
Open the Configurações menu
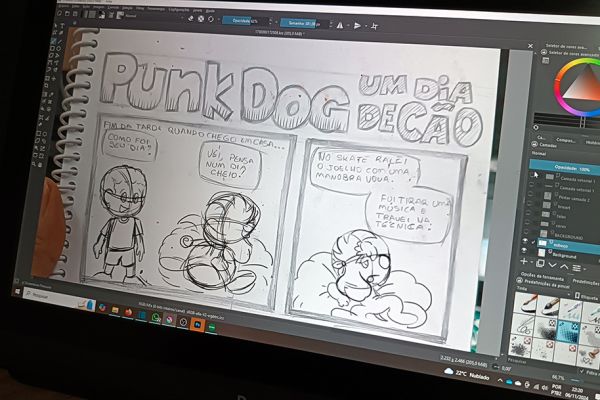(178, 9)
